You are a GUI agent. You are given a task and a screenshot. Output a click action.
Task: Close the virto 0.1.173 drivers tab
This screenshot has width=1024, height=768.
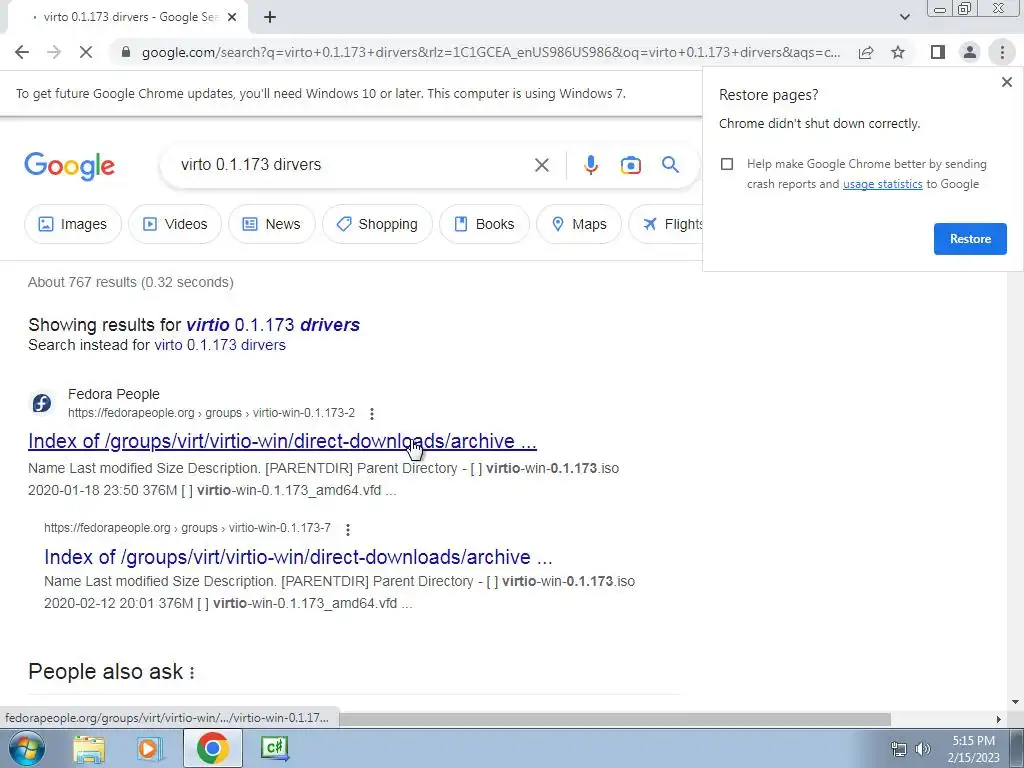[232, 18]
